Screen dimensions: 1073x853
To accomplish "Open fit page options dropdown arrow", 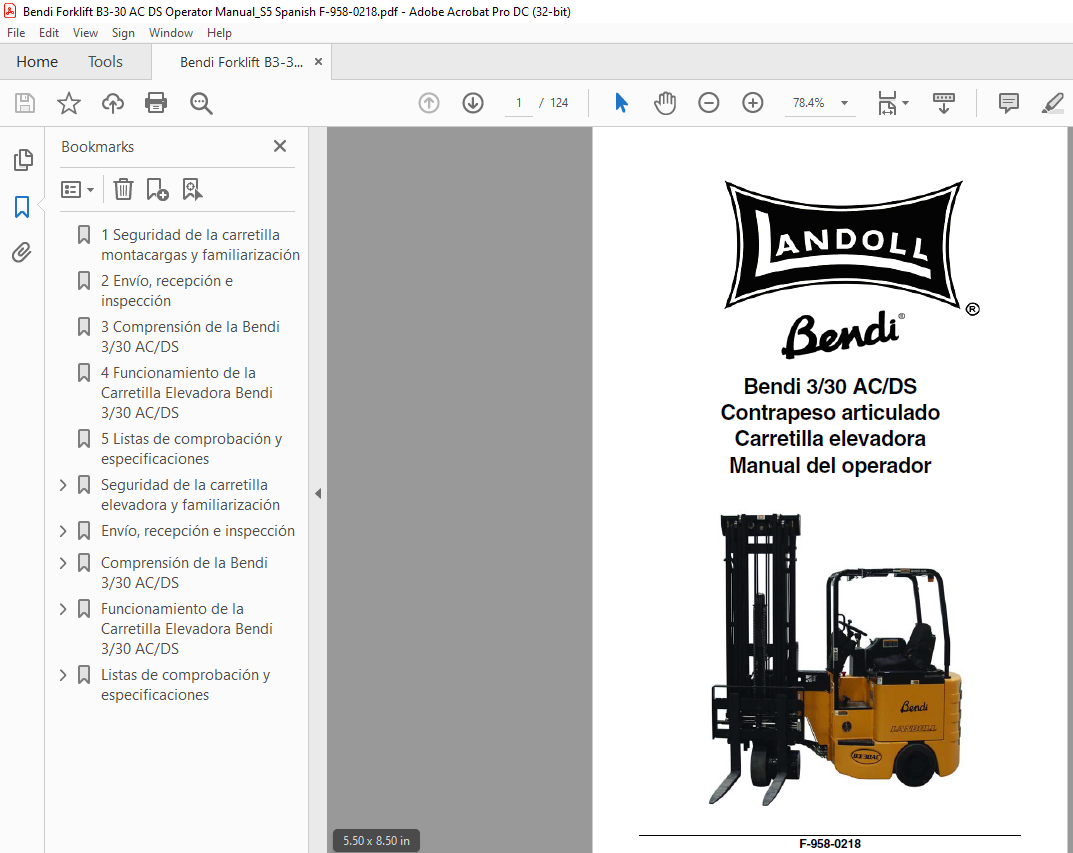I will pyautogui.click(x=905, y=103).
